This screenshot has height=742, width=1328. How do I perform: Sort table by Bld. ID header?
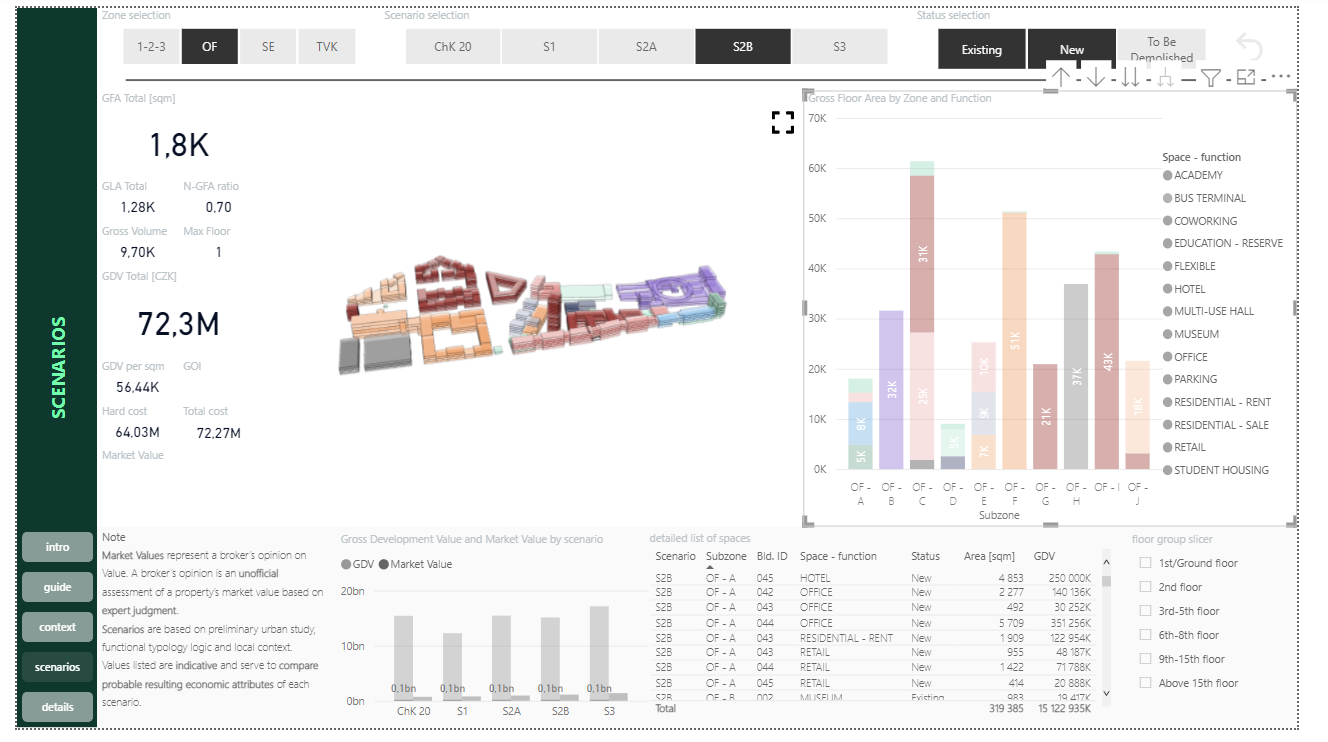tap(772, 556)
